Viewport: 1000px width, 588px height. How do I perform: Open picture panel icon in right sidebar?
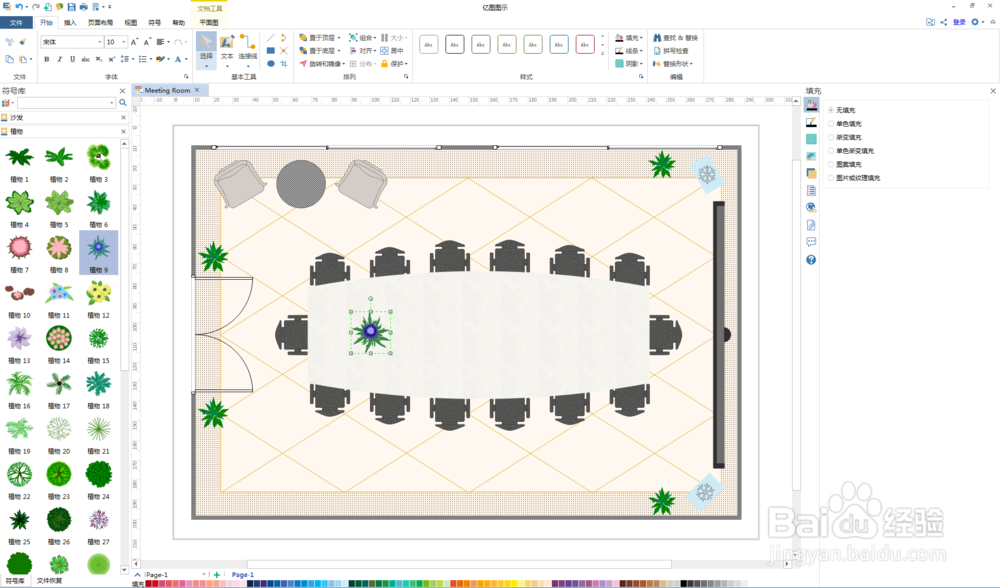[811, 156]
